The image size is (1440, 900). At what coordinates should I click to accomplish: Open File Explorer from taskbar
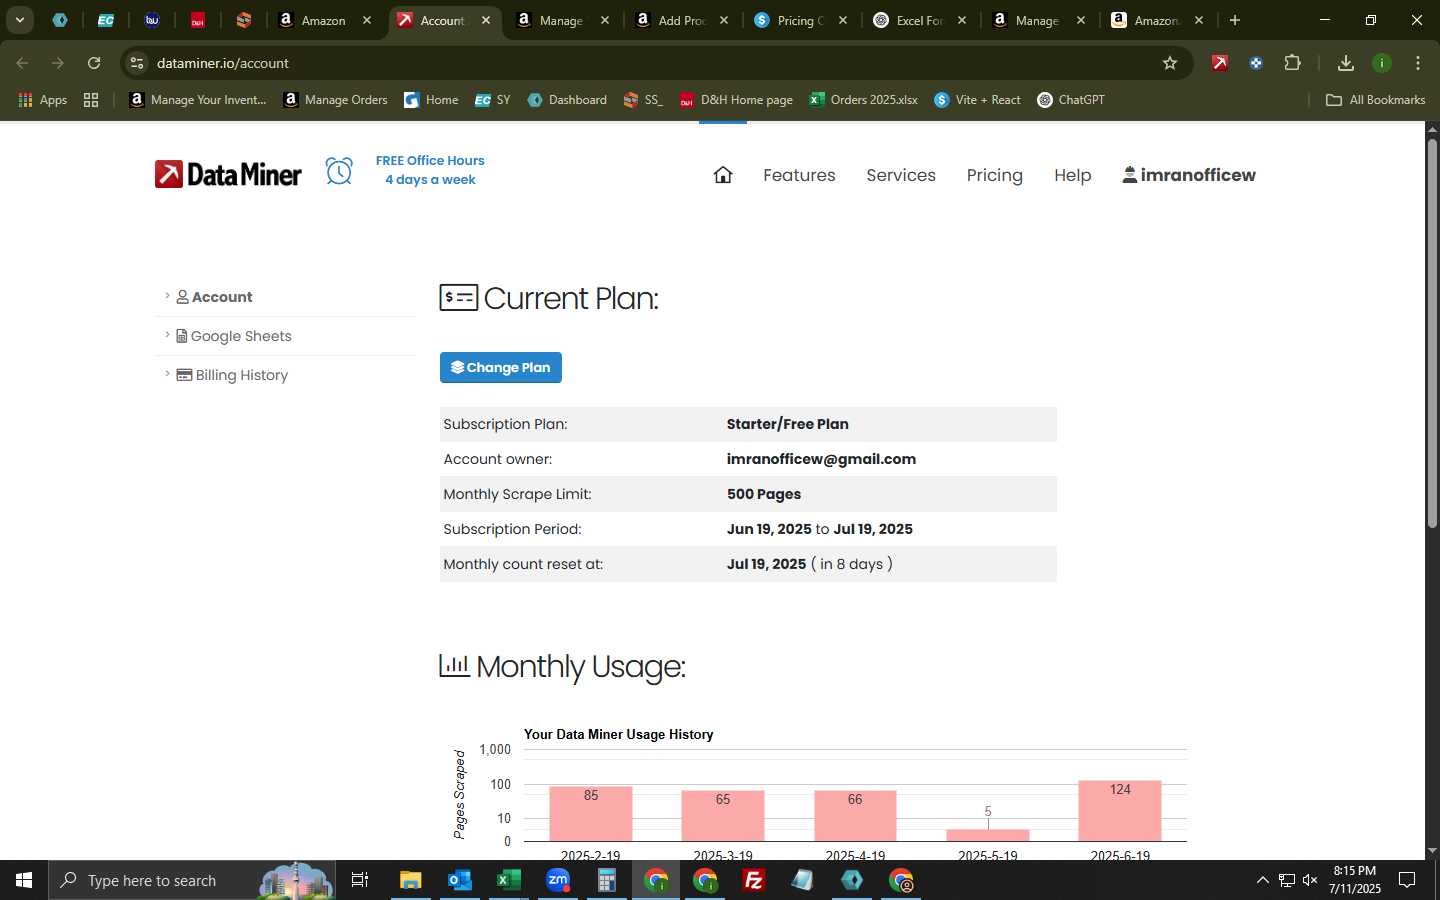410,880
